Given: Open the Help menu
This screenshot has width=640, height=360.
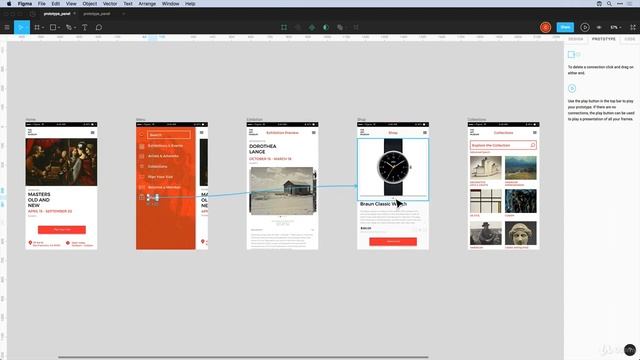Looking at the screenshot, I should (x=190, y=4).
